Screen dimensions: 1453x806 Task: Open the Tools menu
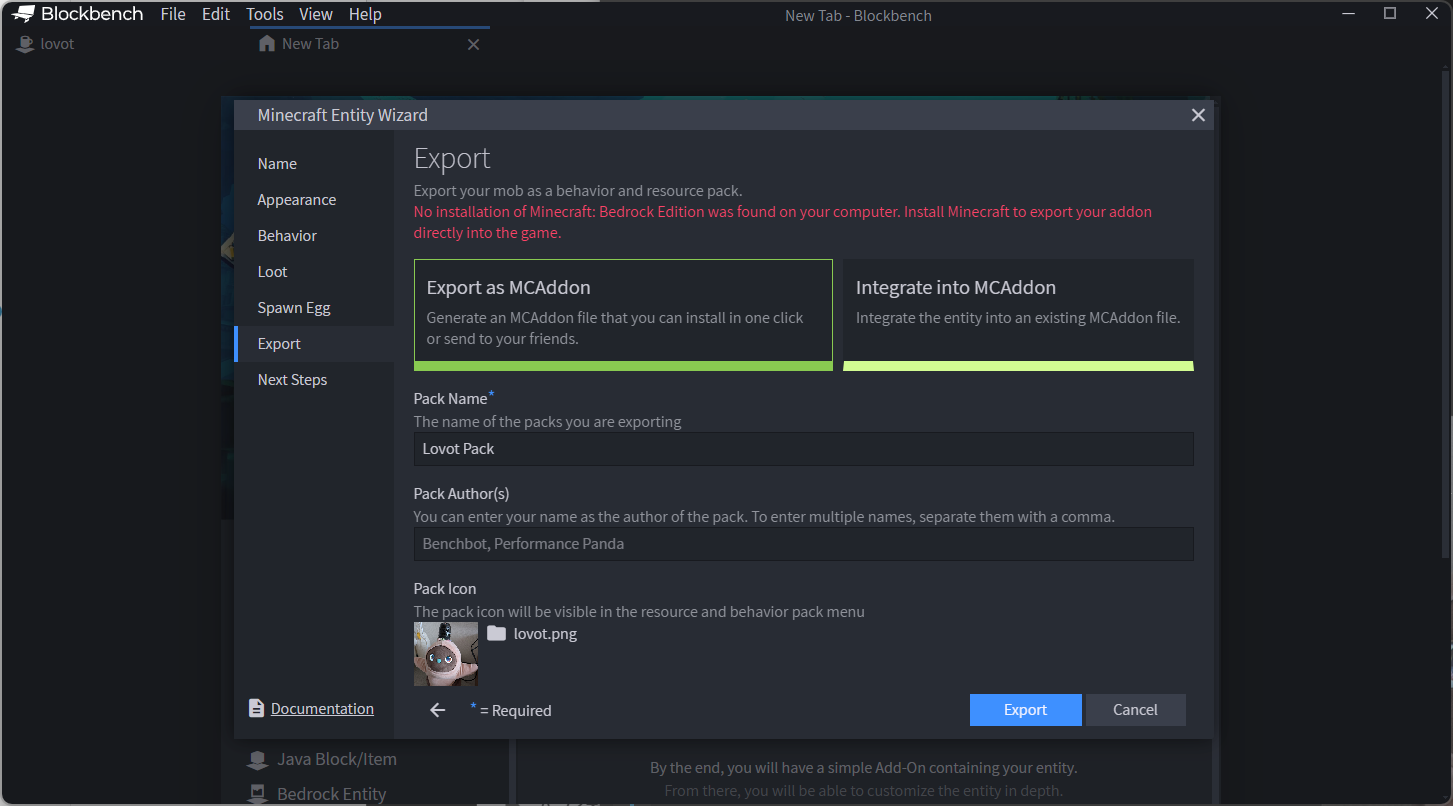click(x=265, y=14)
